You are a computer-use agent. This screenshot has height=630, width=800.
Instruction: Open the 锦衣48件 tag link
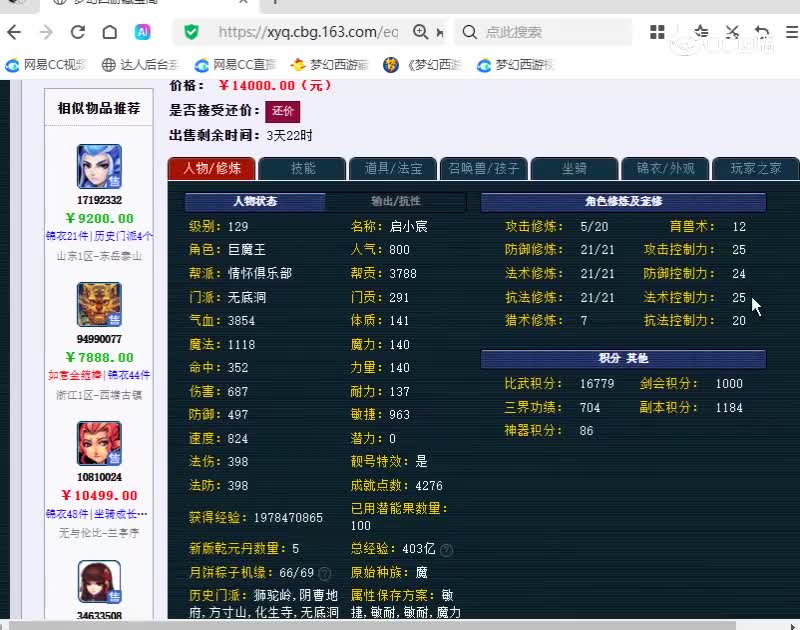pos(67,514)
